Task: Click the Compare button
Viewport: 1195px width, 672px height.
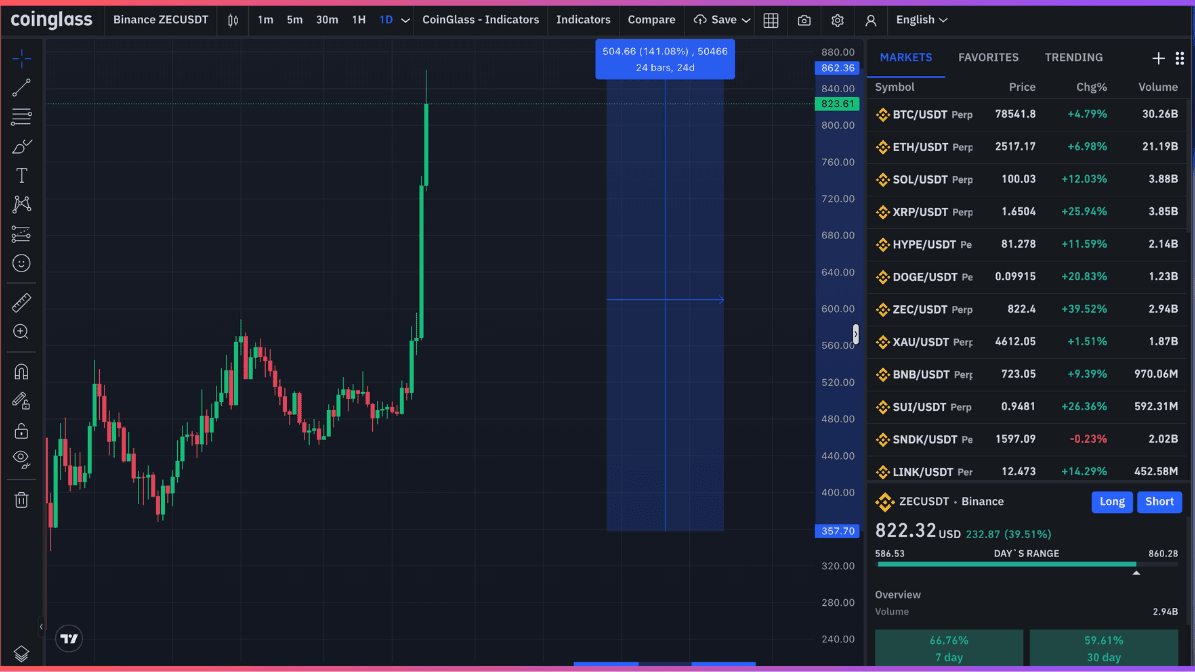Action: 652,20
